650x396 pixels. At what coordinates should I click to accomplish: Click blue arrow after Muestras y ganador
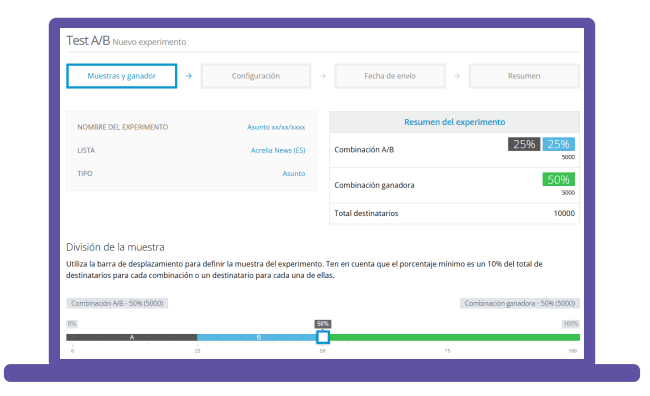click(x=189, y=76)
